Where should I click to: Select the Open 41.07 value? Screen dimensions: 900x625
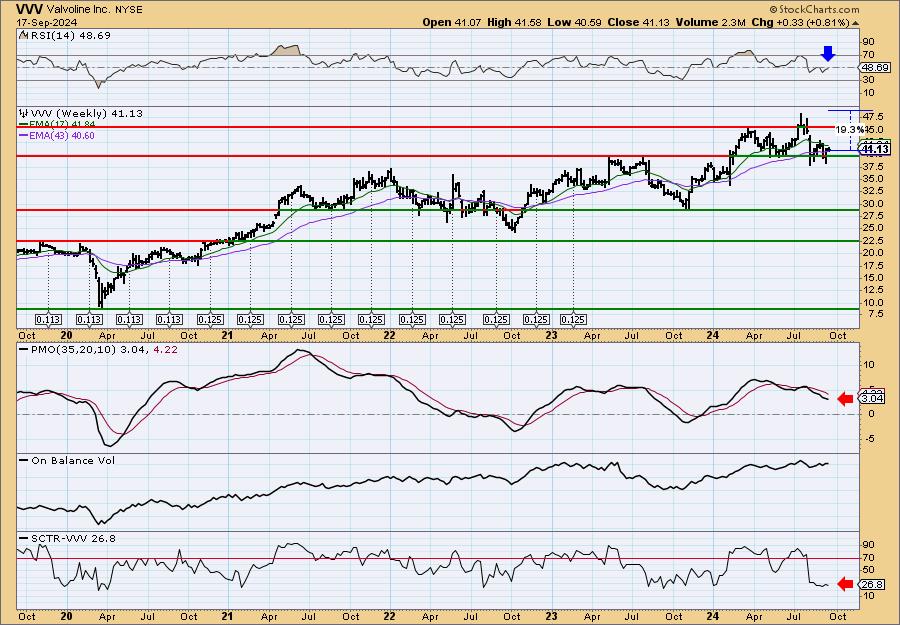click(452, 22)
